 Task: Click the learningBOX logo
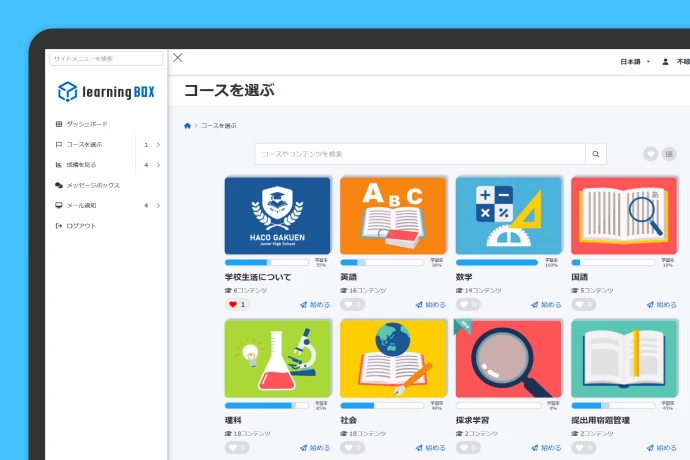click(x=106, y=92)
